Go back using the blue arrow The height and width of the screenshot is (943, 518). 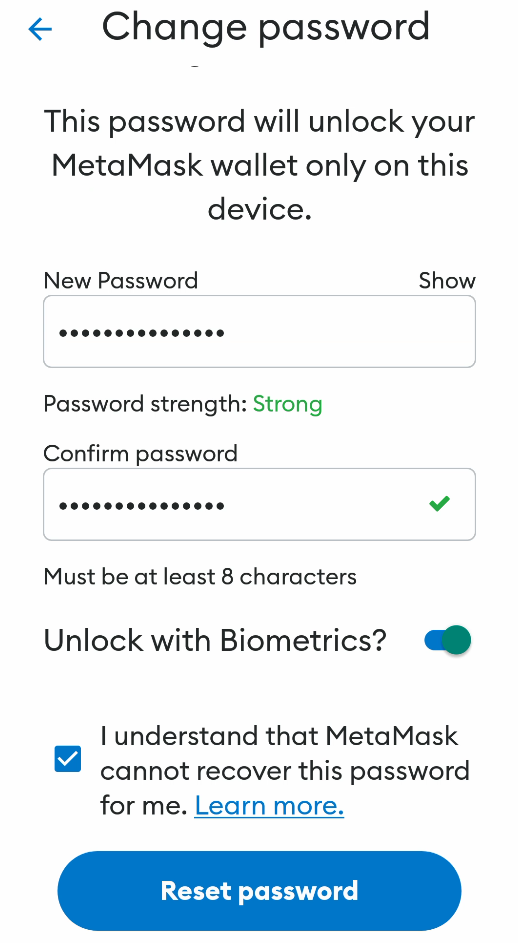point(40,29)
